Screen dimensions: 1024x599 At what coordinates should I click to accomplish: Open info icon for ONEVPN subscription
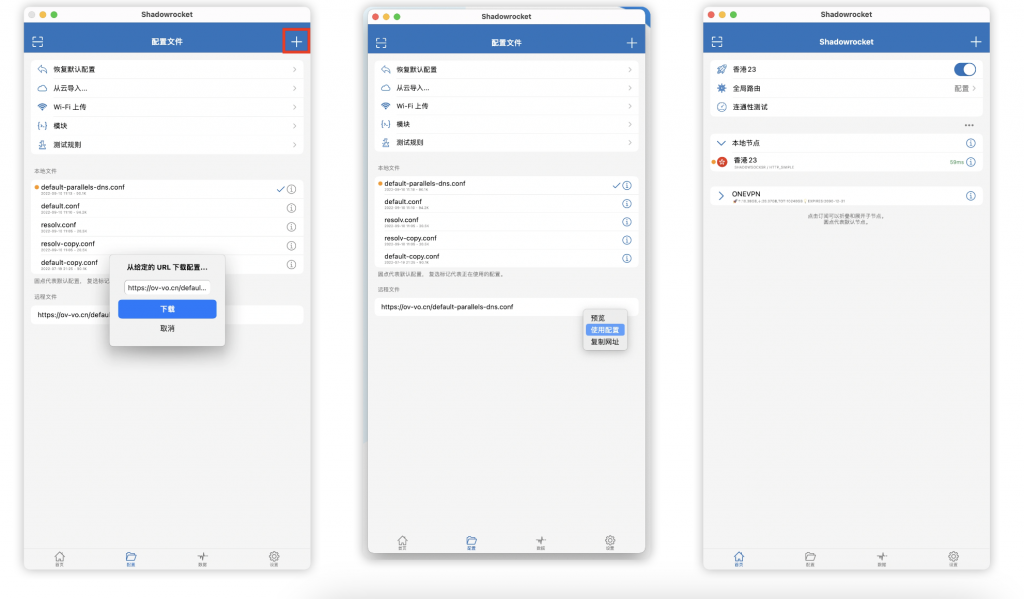click(971, 196)
